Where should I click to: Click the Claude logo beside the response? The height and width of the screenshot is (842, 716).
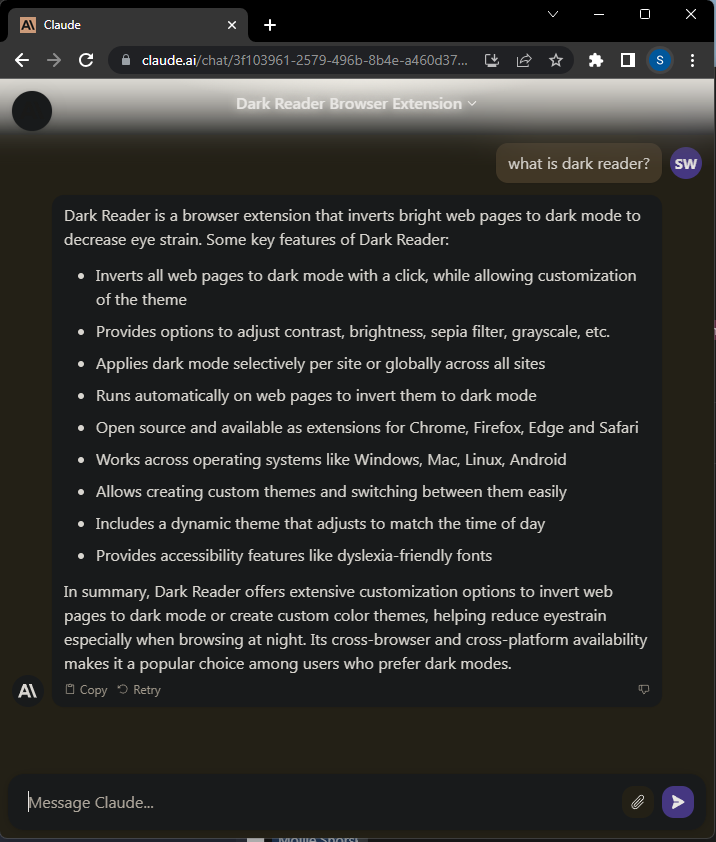click(27, 690)
